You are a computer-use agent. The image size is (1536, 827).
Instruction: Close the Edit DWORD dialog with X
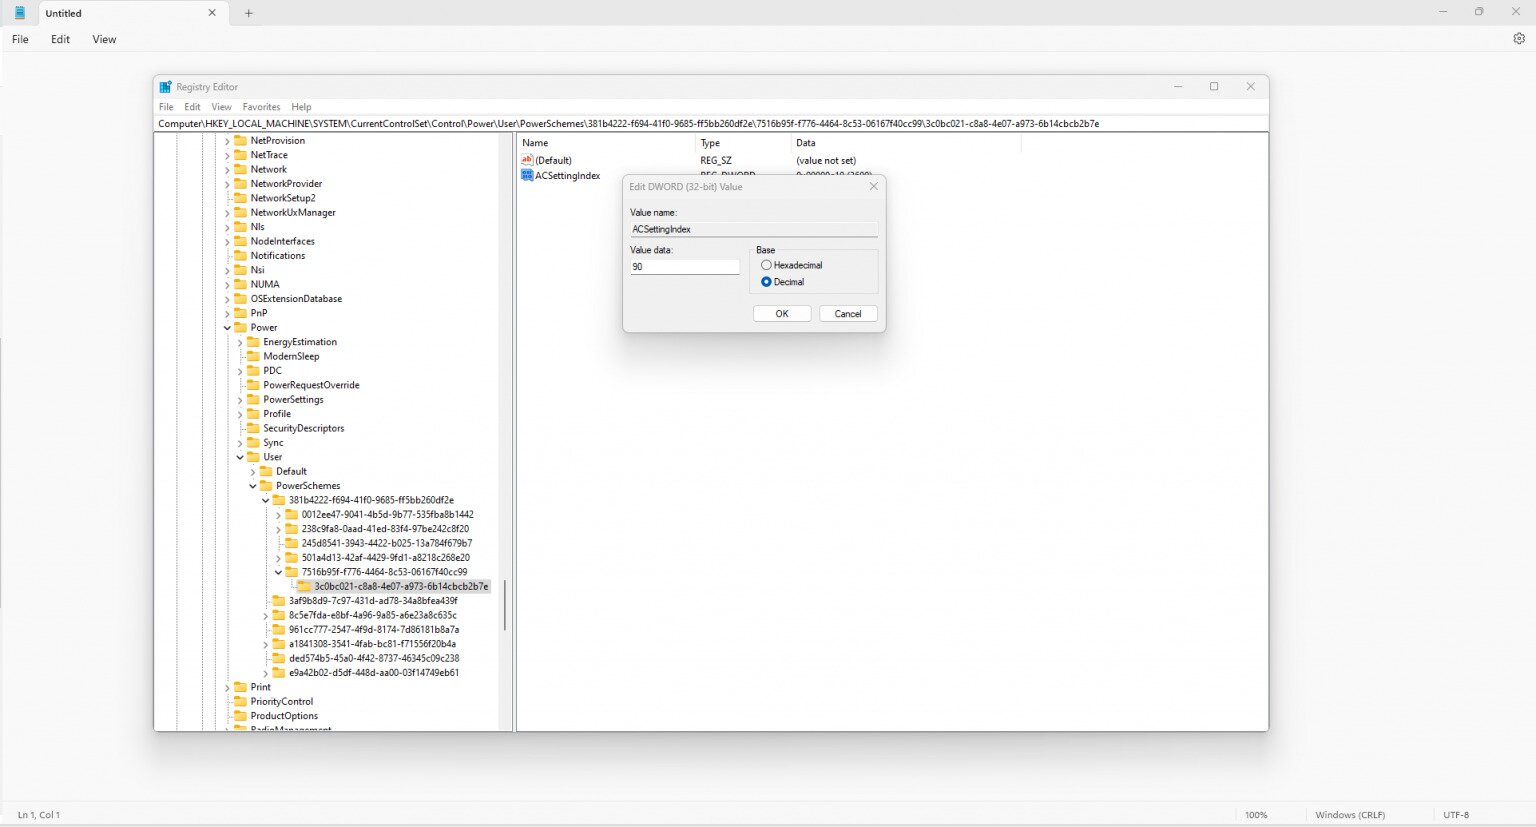(873, 187)
